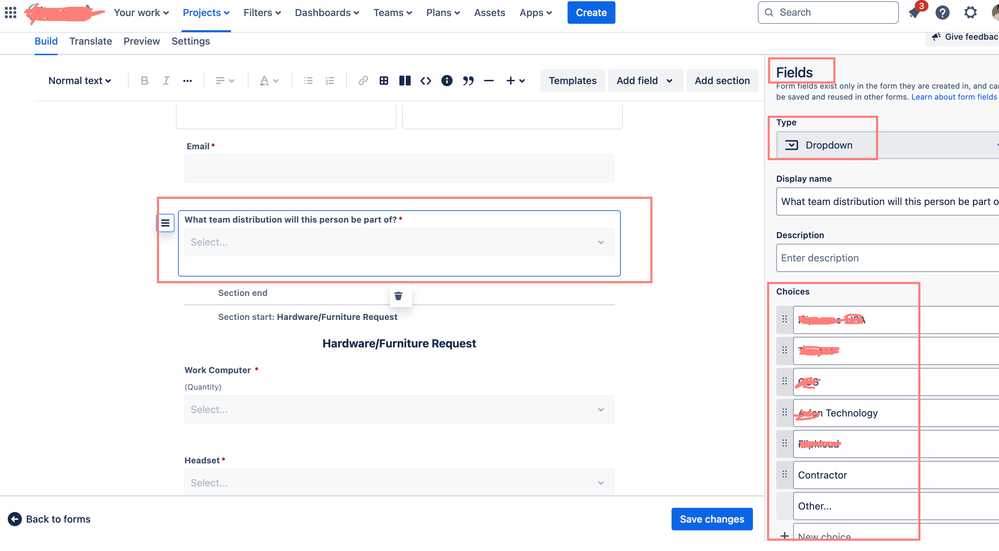Screen dimensions: 999x551
Task: Open the Normal text style dropdown
Action: tap(80, 81)
